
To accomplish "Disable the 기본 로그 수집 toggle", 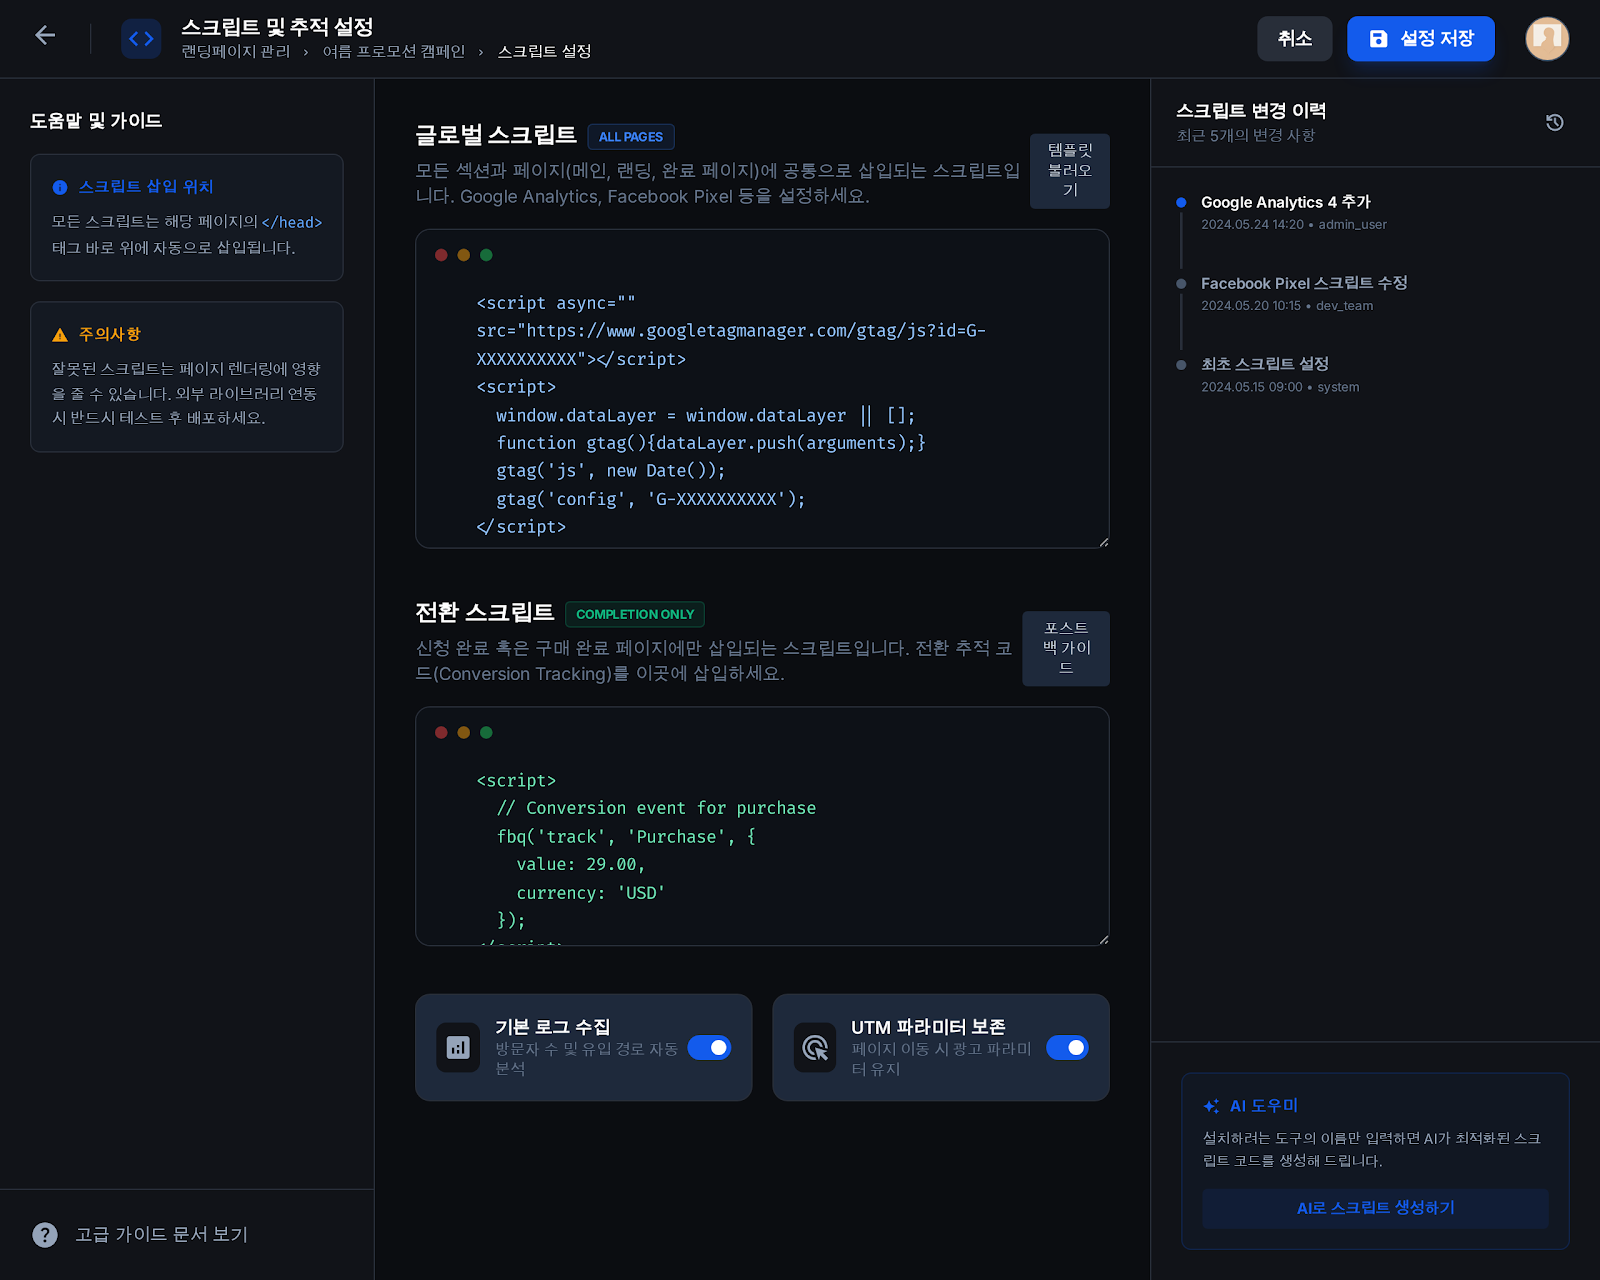I will point(710,1048).
